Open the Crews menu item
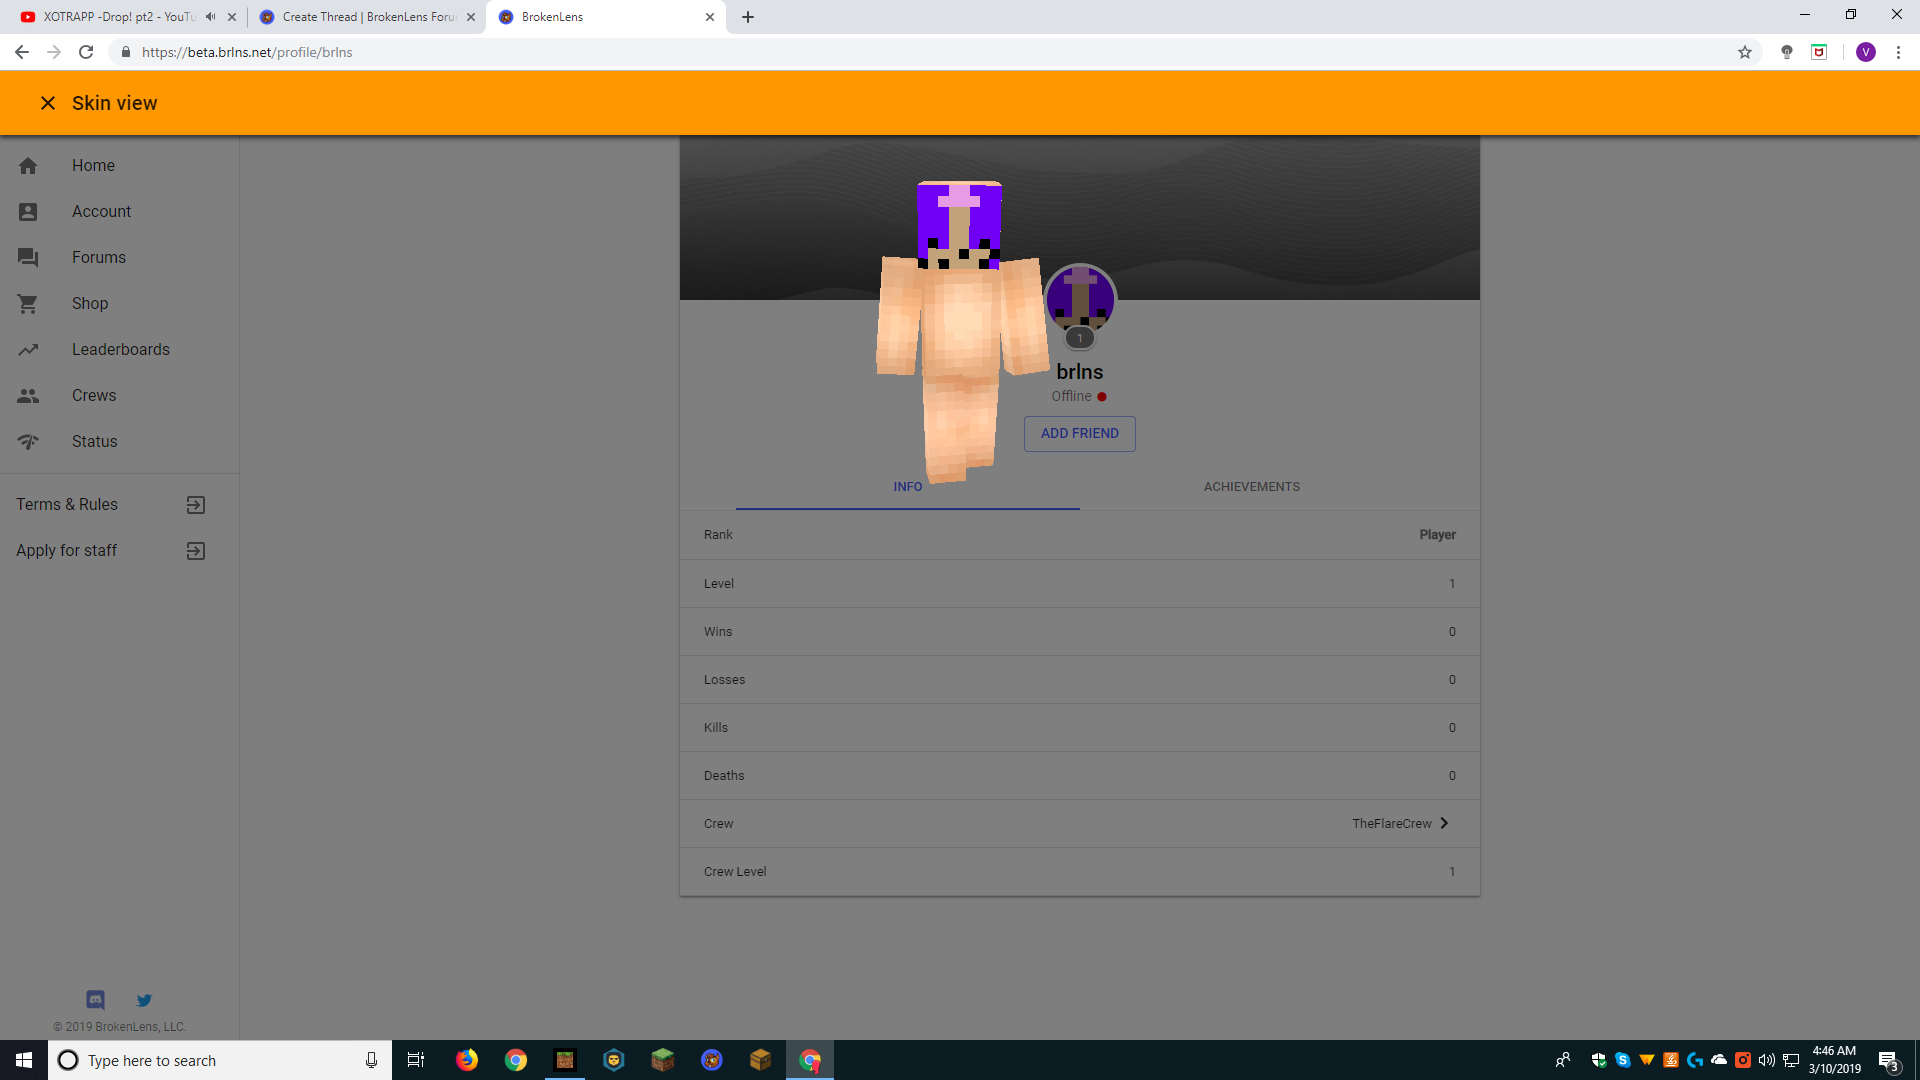 tap(120, 396)
